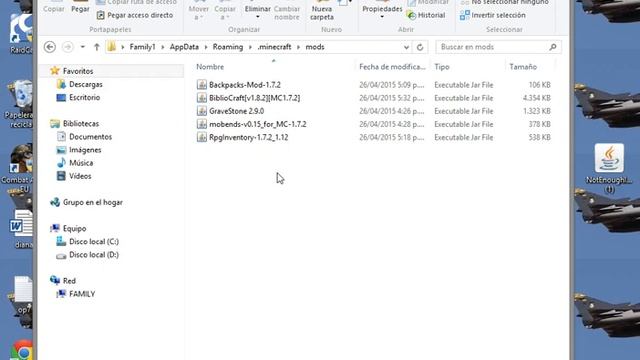Open 'Grupo en el hogar' in sidebar
This screenshot has height=360, width=640.
92,202
